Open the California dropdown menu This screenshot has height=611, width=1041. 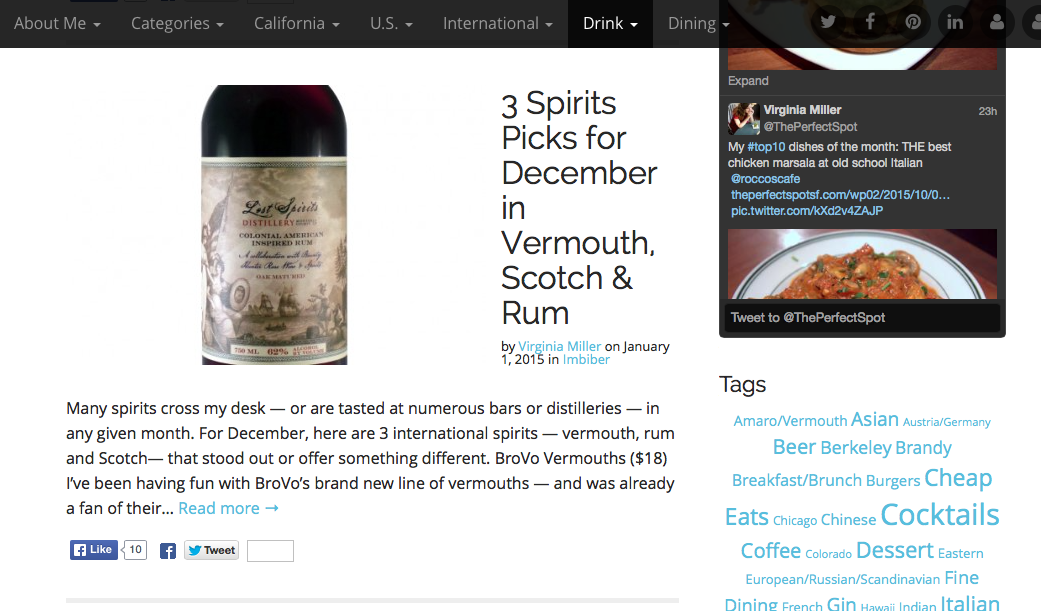[x=297, y=23]
